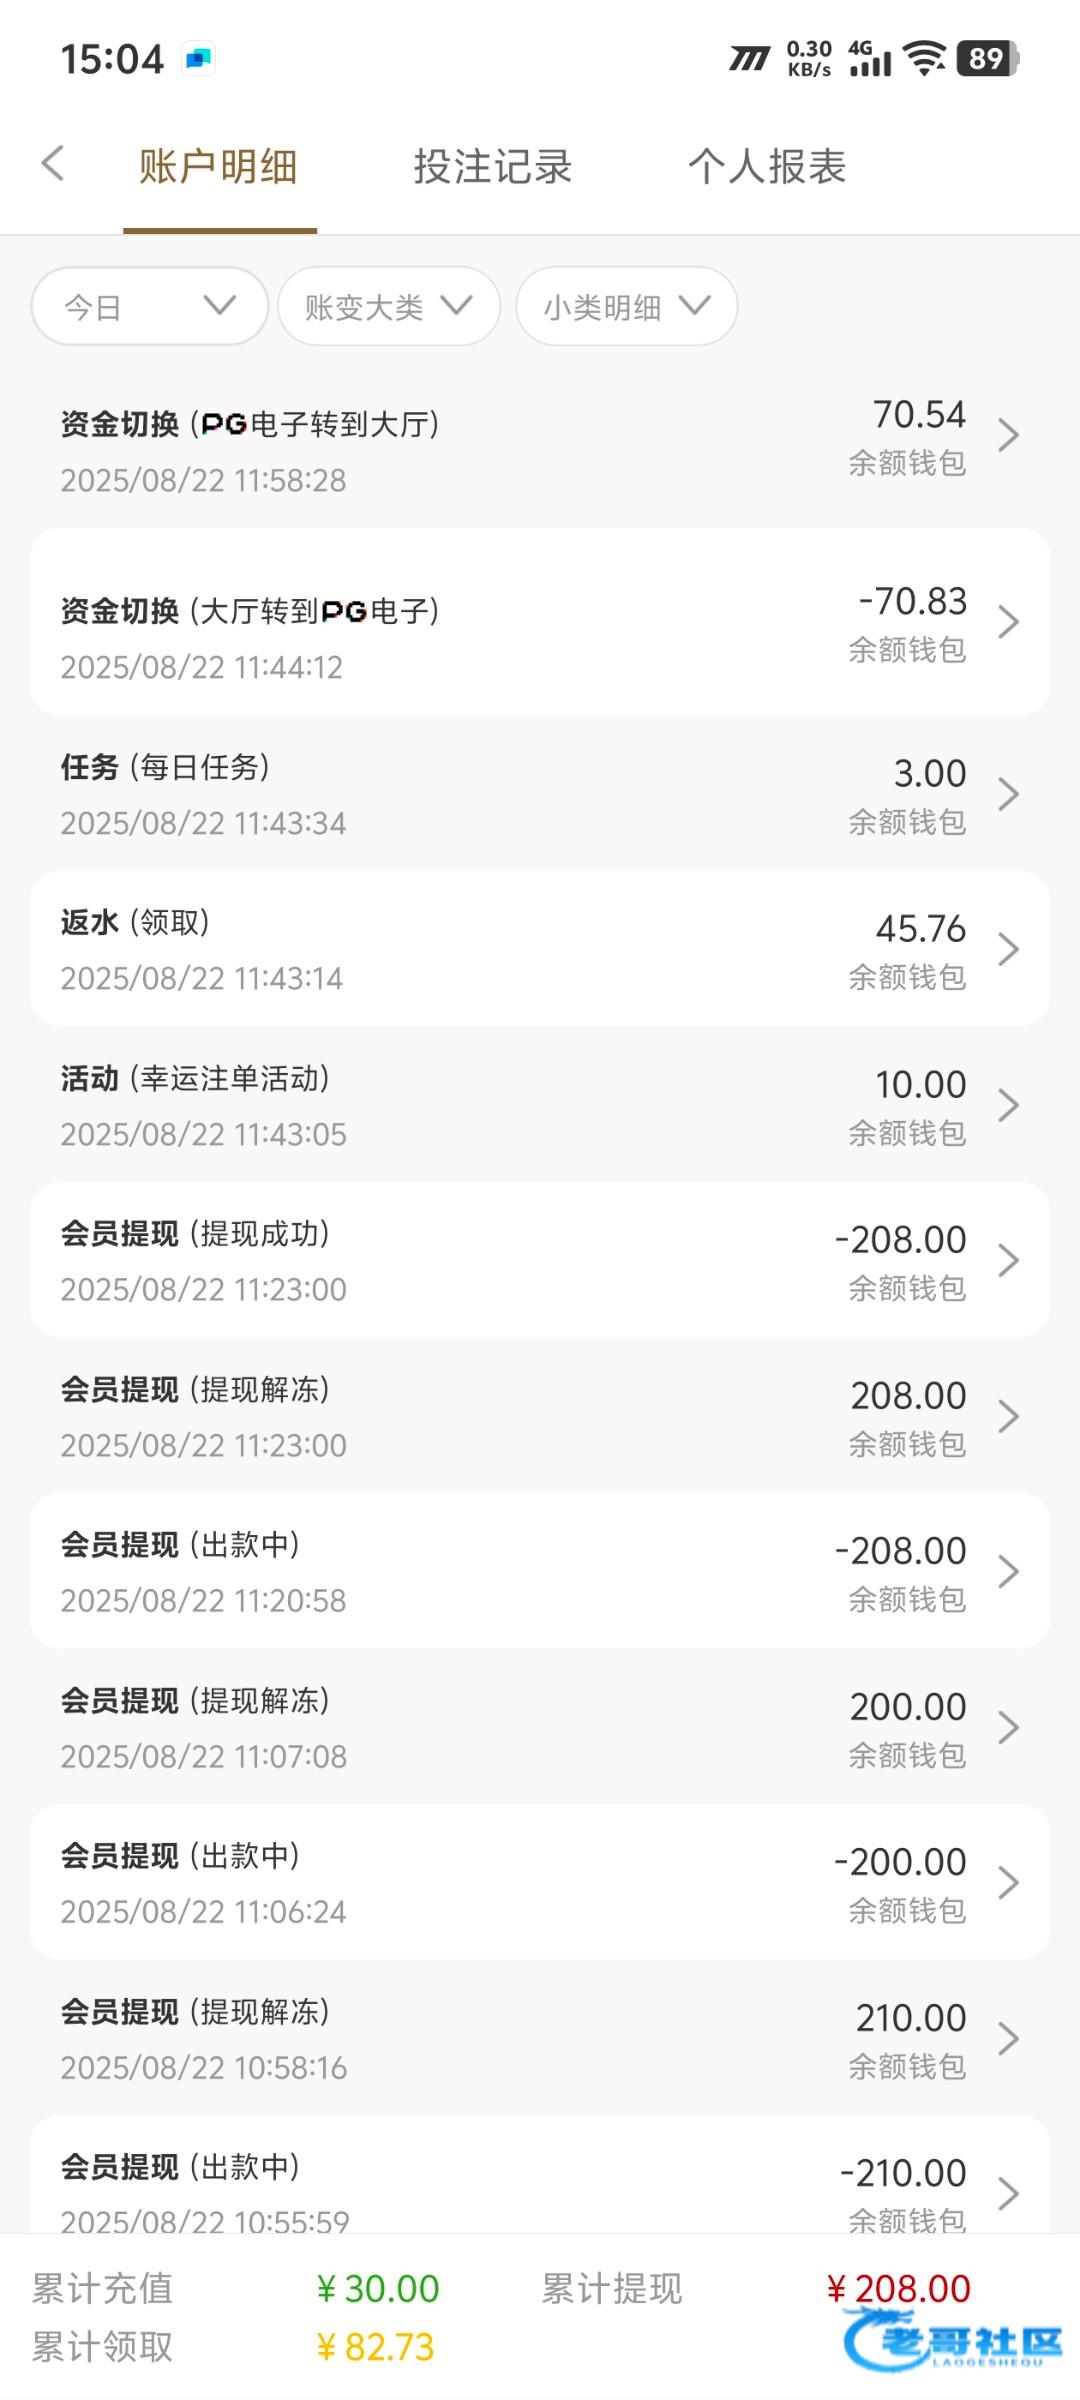Screen dimensions: 1080x2400
Task: Tap the back arrow icon
Action: pos(54,164)
